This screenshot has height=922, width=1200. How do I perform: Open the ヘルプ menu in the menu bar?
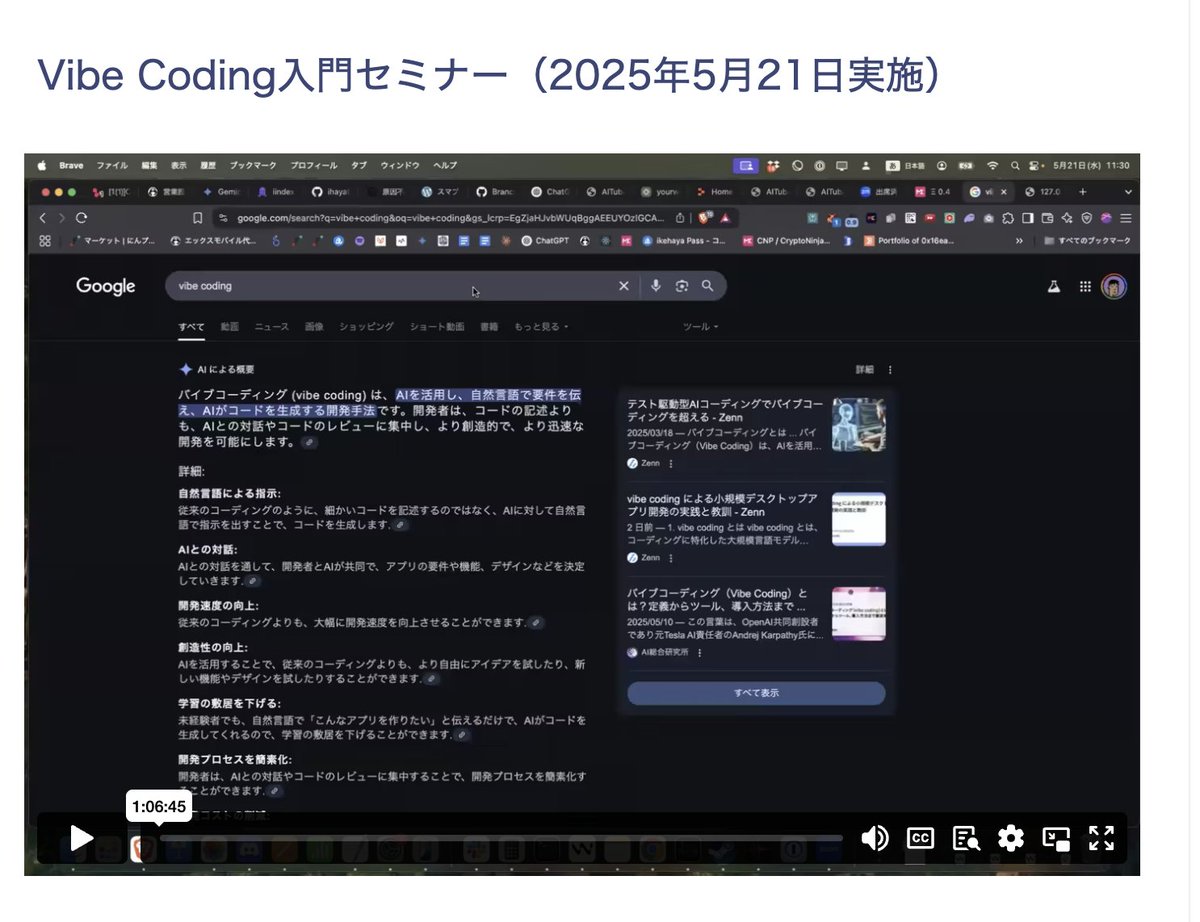tap(445, 165)
